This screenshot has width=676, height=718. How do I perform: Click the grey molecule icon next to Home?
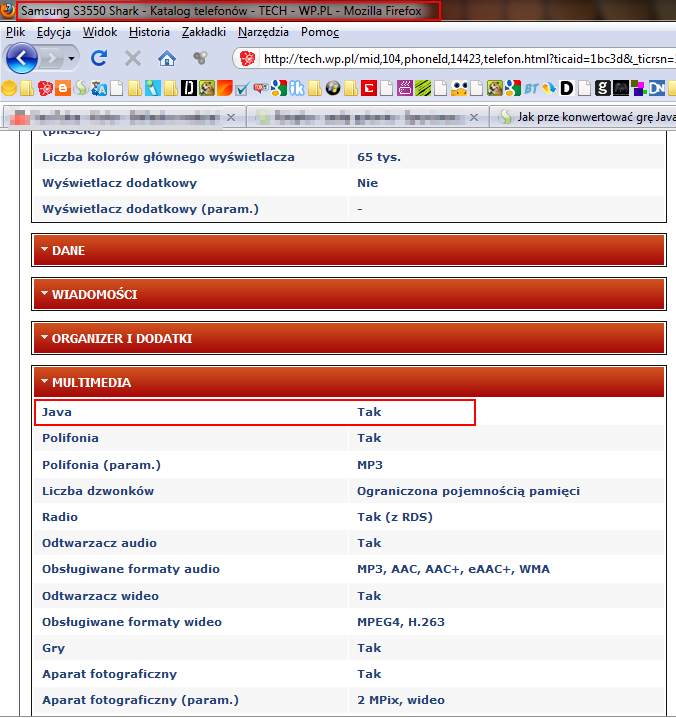[x=200, y=58]
